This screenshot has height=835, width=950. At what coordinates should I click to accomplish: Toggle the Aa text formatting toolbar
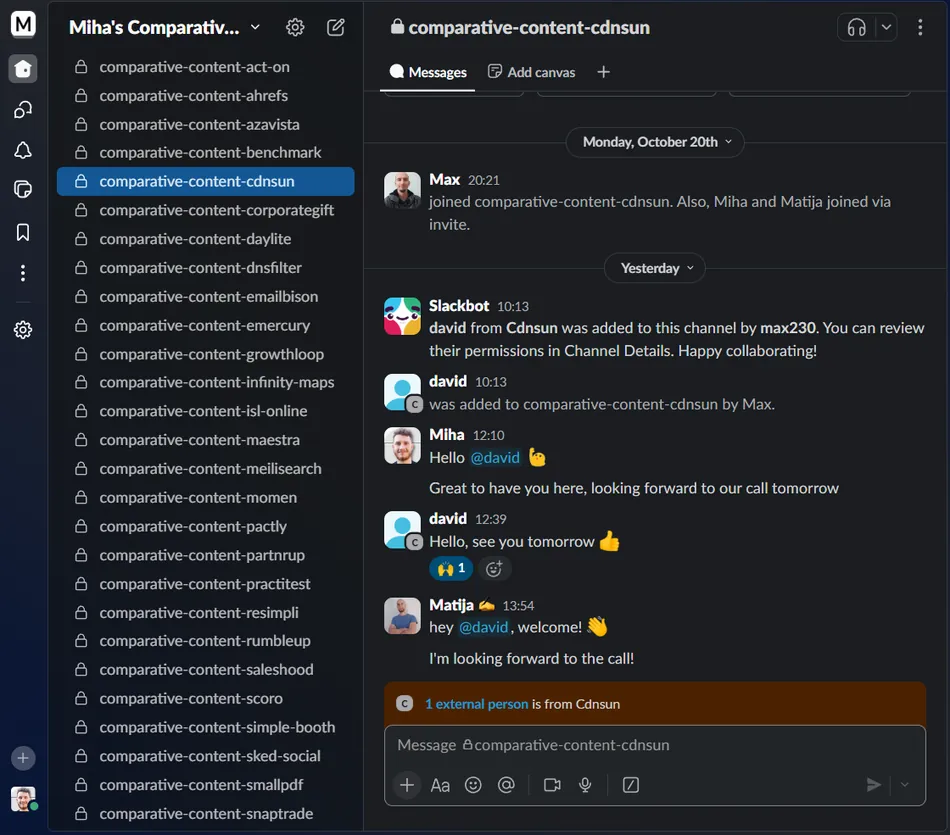440,785
